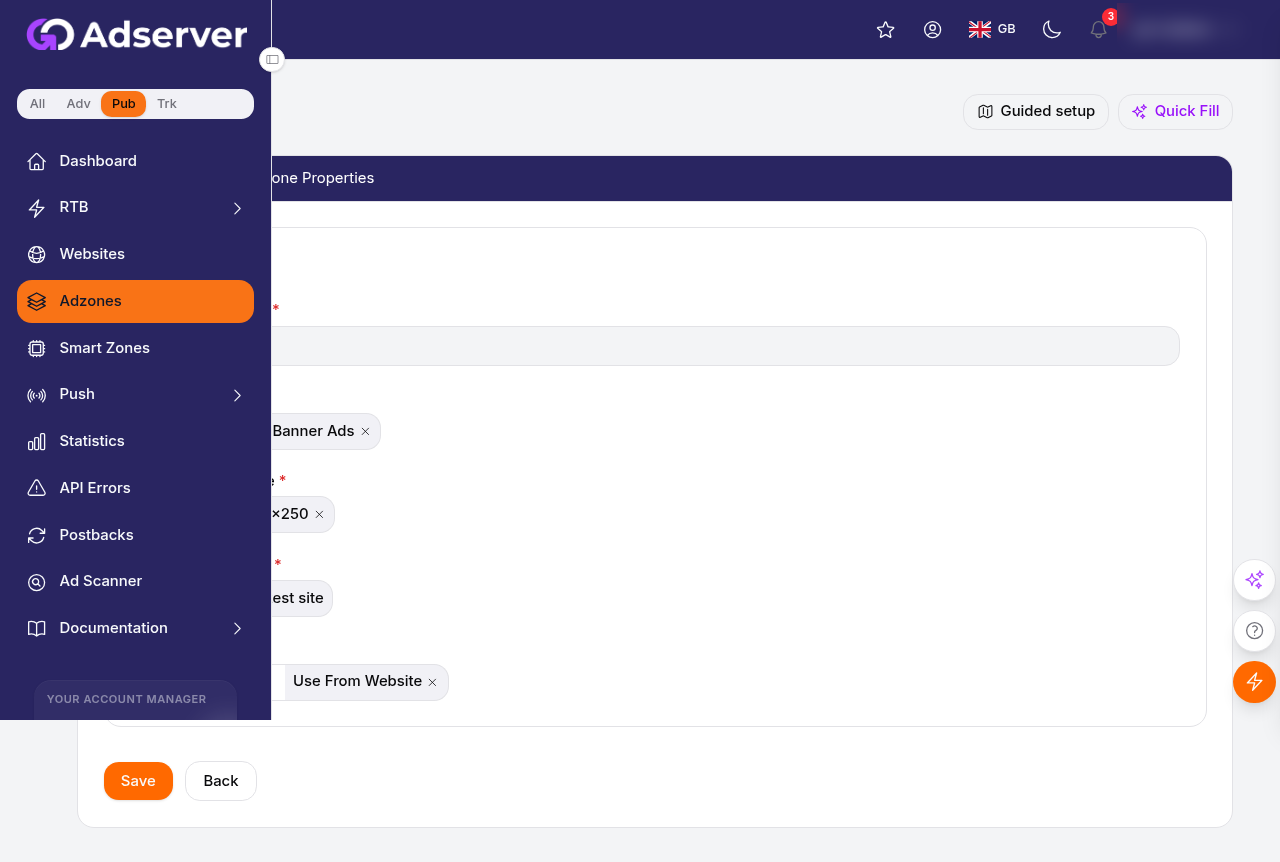The height and width of the screenshot is (862, 1280).
Task: Click the name input field
Action: (725, 346)
